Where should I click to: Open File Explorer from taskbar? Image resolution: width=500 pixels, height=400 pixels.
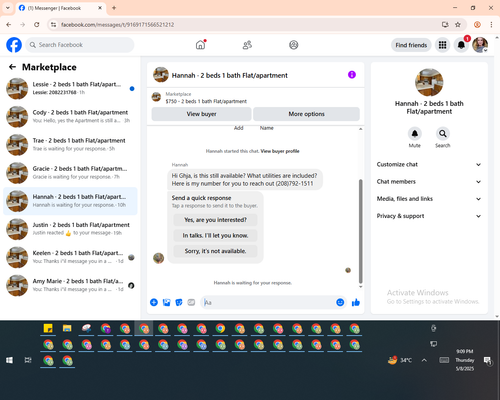click(x=67, y=328)
